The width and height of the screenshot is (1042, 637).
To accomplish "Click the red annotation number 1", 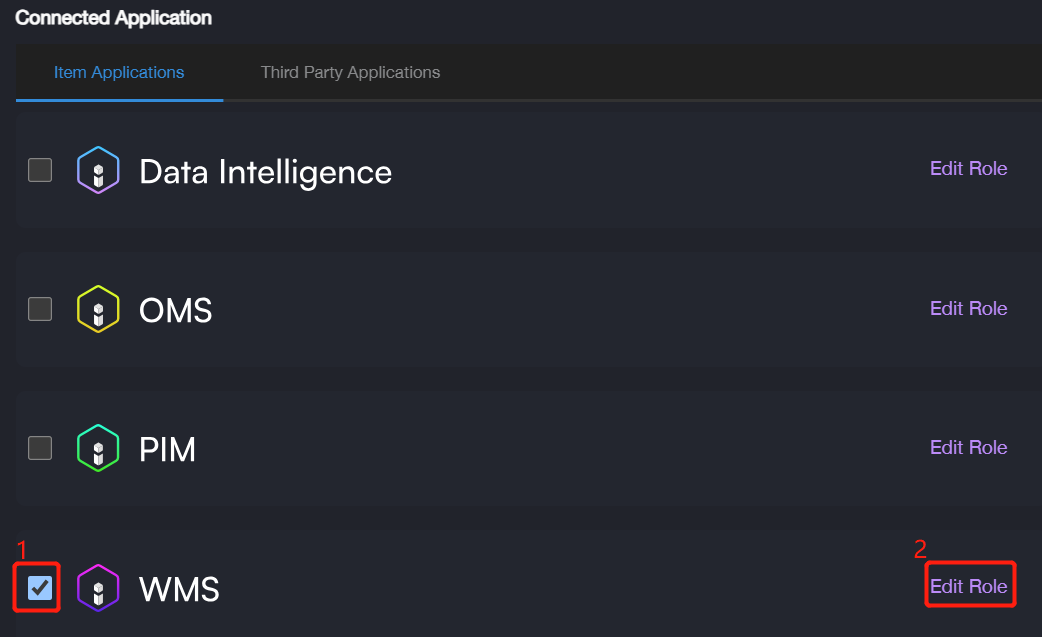I will [x=22, y=549].
